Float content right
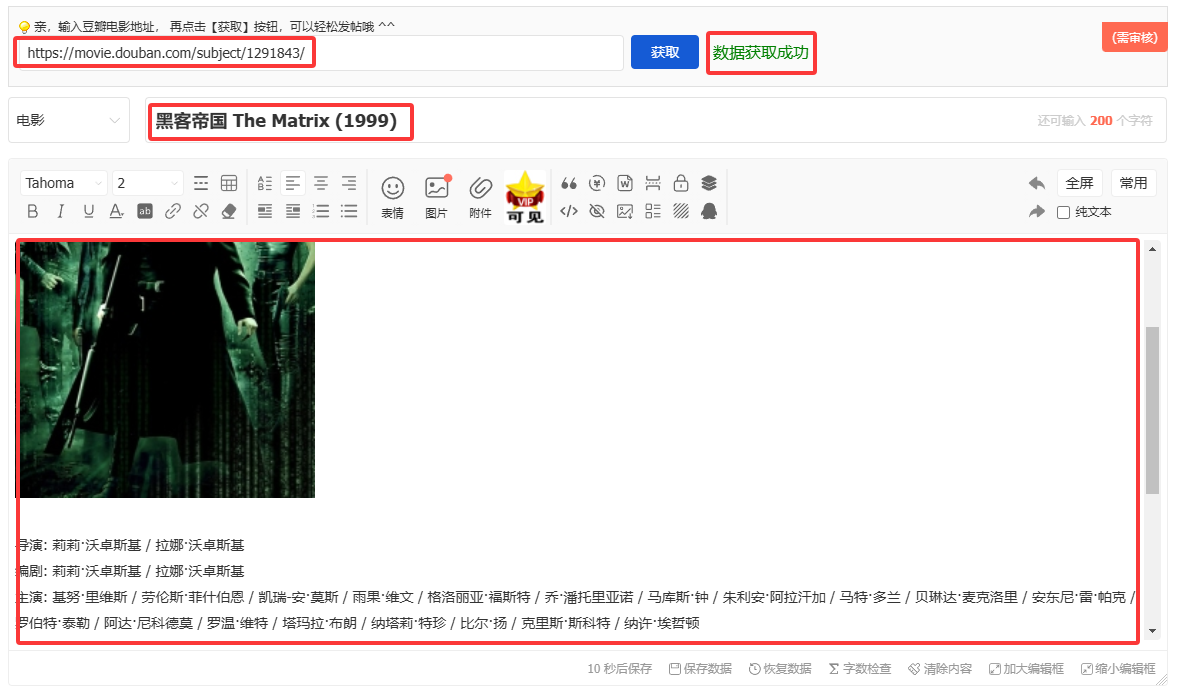1177x693 pixels. 293,212
